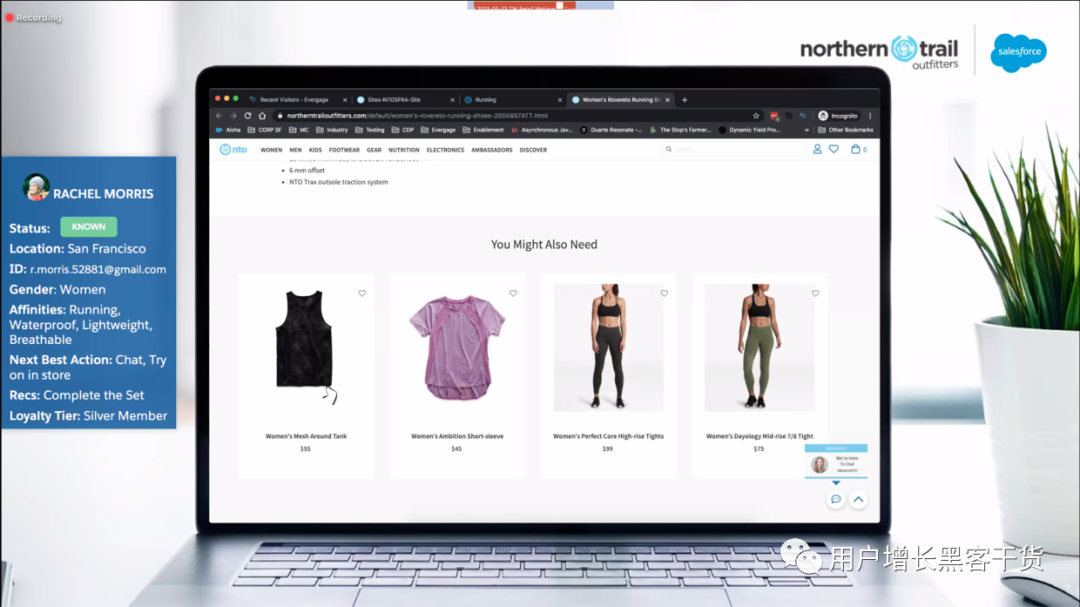Open the MEN menu
This screenshot has width=1080, height=607.
click(x=295, y=150)
